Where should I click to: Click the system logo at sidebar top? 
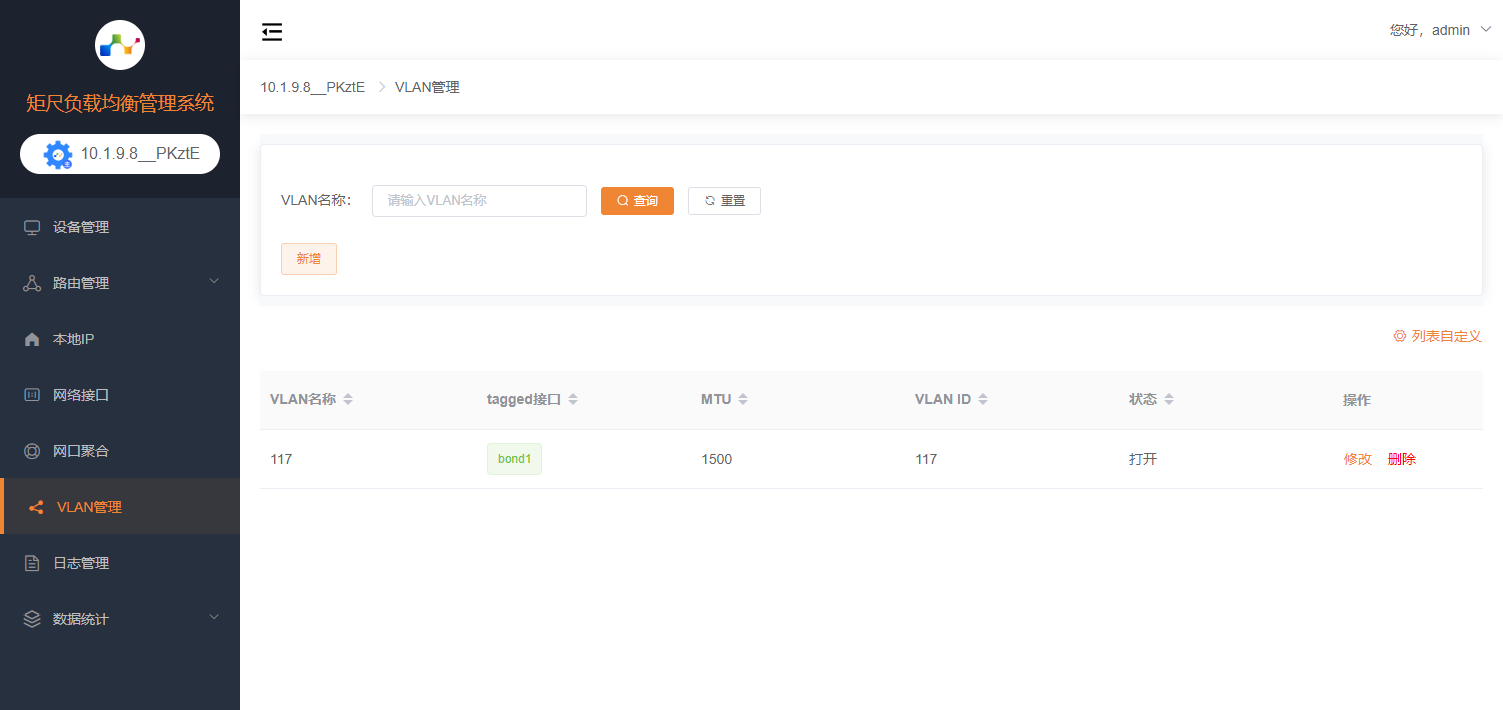tap(120, 45)
